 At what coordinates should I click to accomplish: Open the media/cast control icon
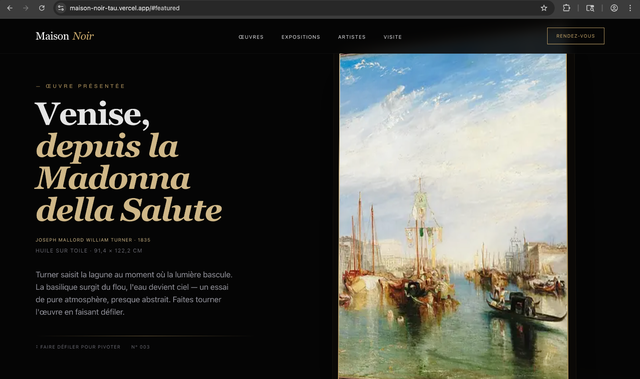[590, 8]
